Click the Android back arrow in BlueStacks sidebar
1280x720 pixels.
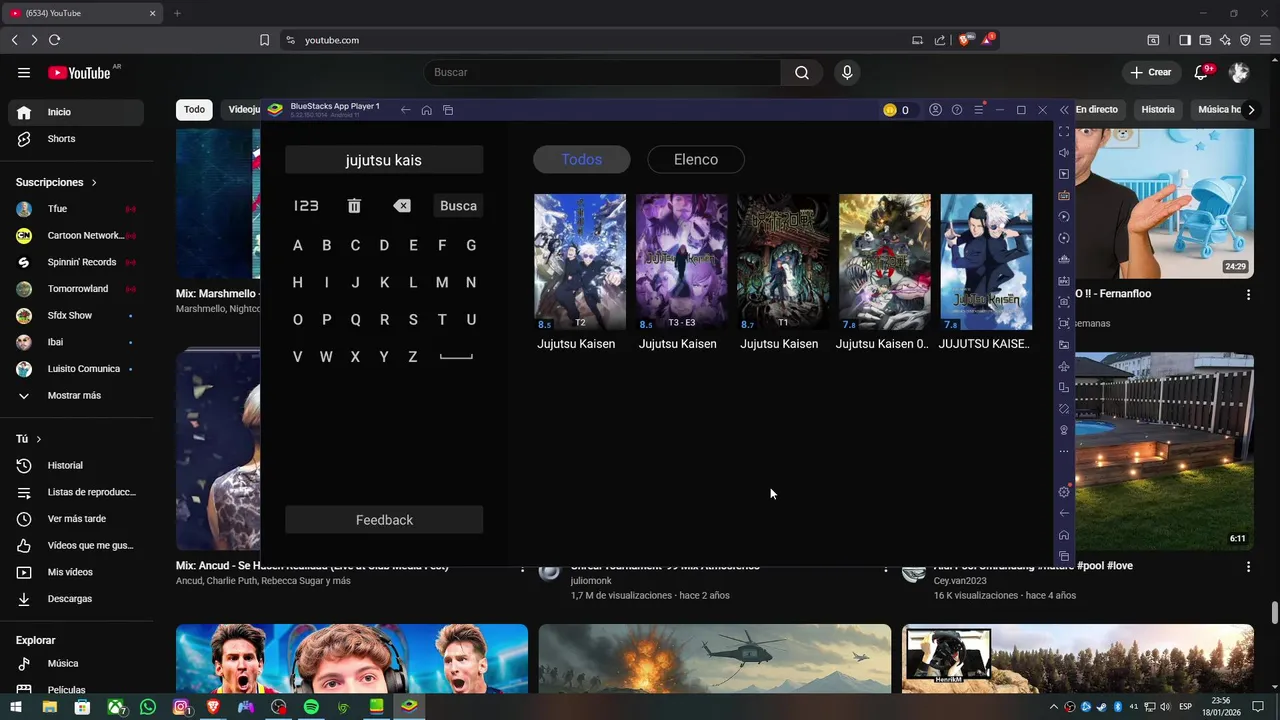point(1064,513)
